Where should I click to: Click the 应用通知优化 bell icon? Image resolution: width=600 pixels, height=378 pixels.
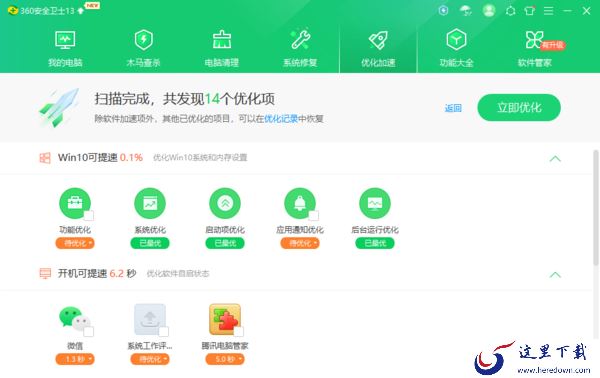click(300, 203)
